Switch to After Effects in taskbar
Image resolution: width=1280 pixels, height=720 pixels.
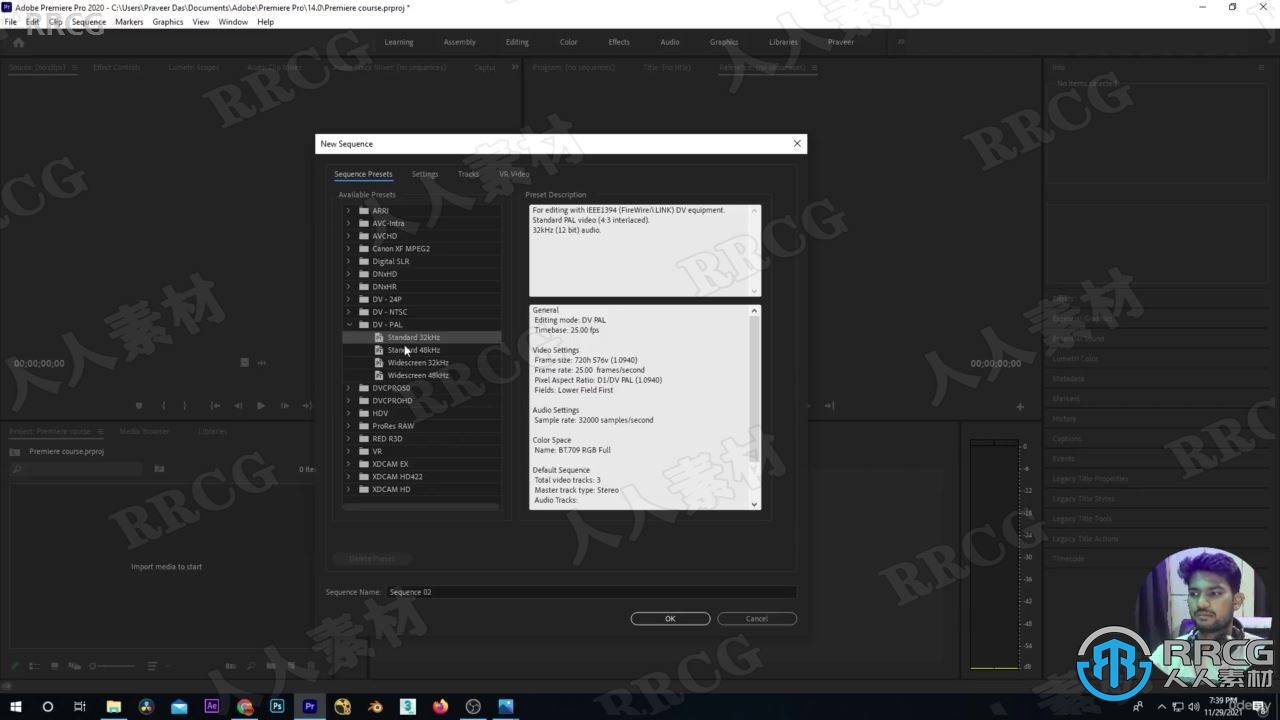click(x=212, y=706)
